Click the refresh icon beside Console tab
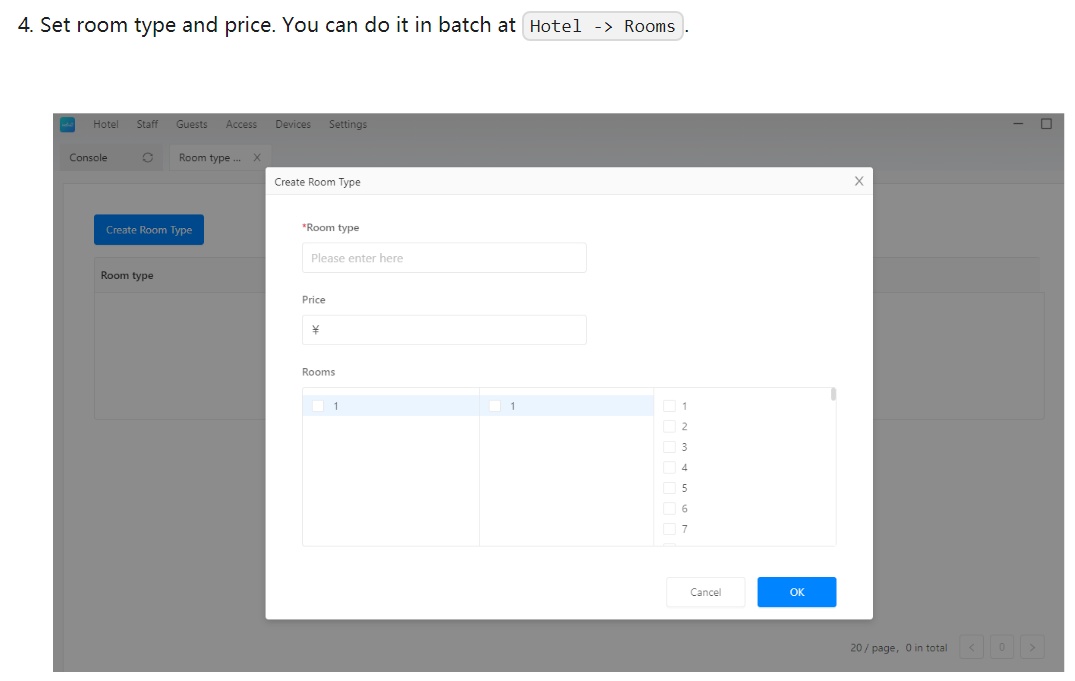The height and width of the screenshot is (681, 1075). pyautogui.click(x=148, y=158)
